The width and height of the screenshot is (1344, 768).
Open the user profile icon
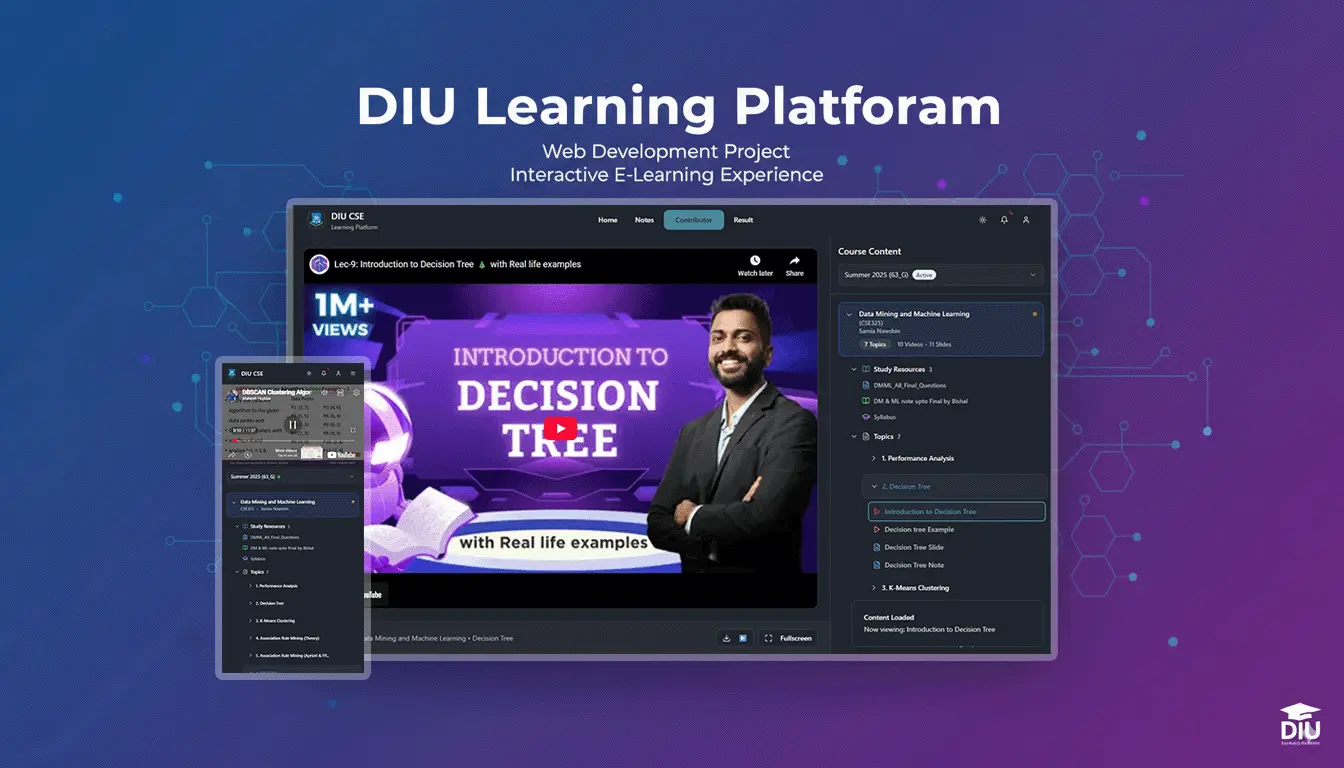point(1026,219)
